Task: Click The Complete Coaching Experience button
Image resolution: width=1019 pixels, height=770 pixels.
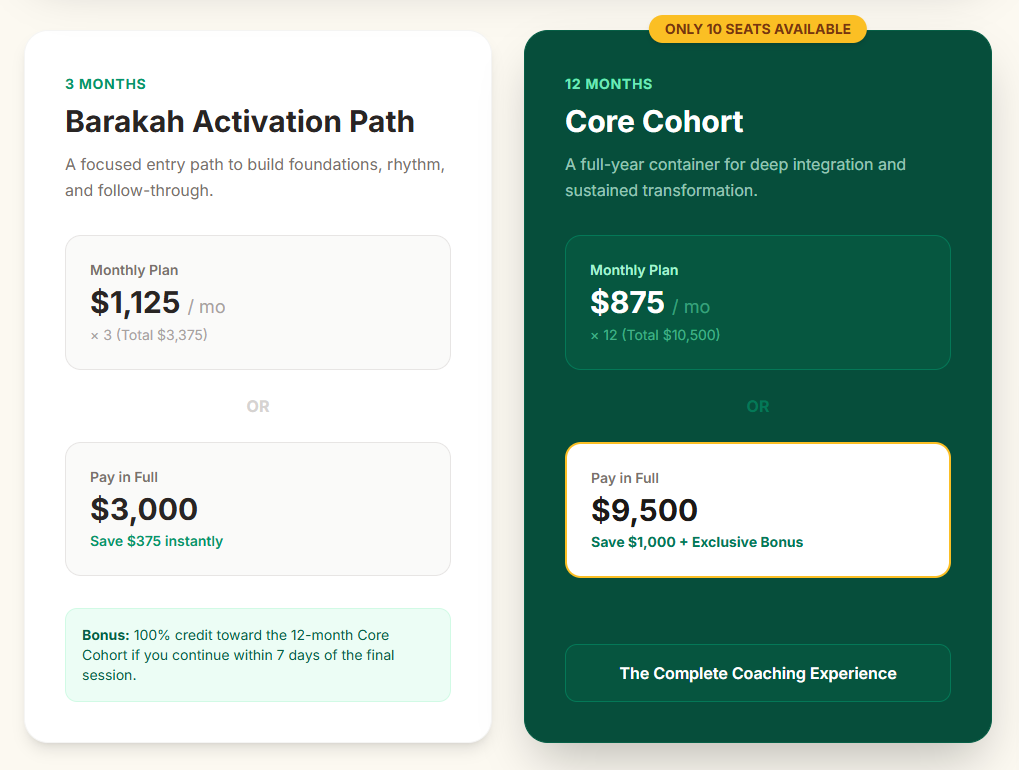Action: point(757,673)
